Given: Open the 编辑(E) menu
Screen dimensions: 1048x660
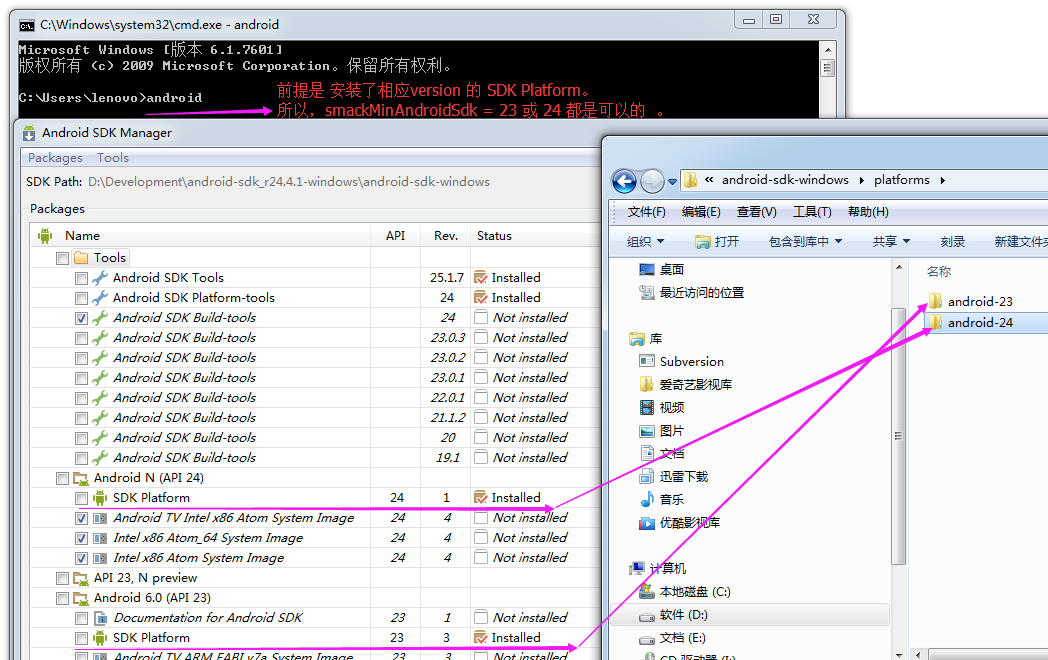Looking at the screenshot, I should [x=701, y=212].
